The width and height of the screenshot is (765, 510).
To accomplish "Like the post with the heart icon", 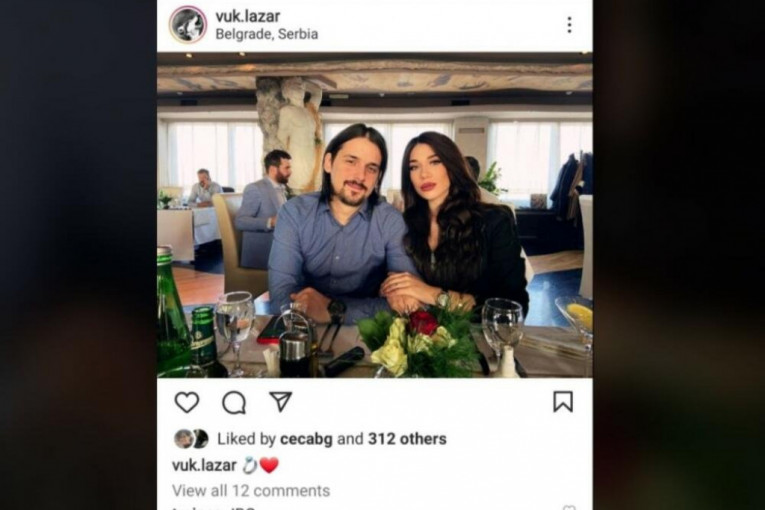I will [187, 403].
